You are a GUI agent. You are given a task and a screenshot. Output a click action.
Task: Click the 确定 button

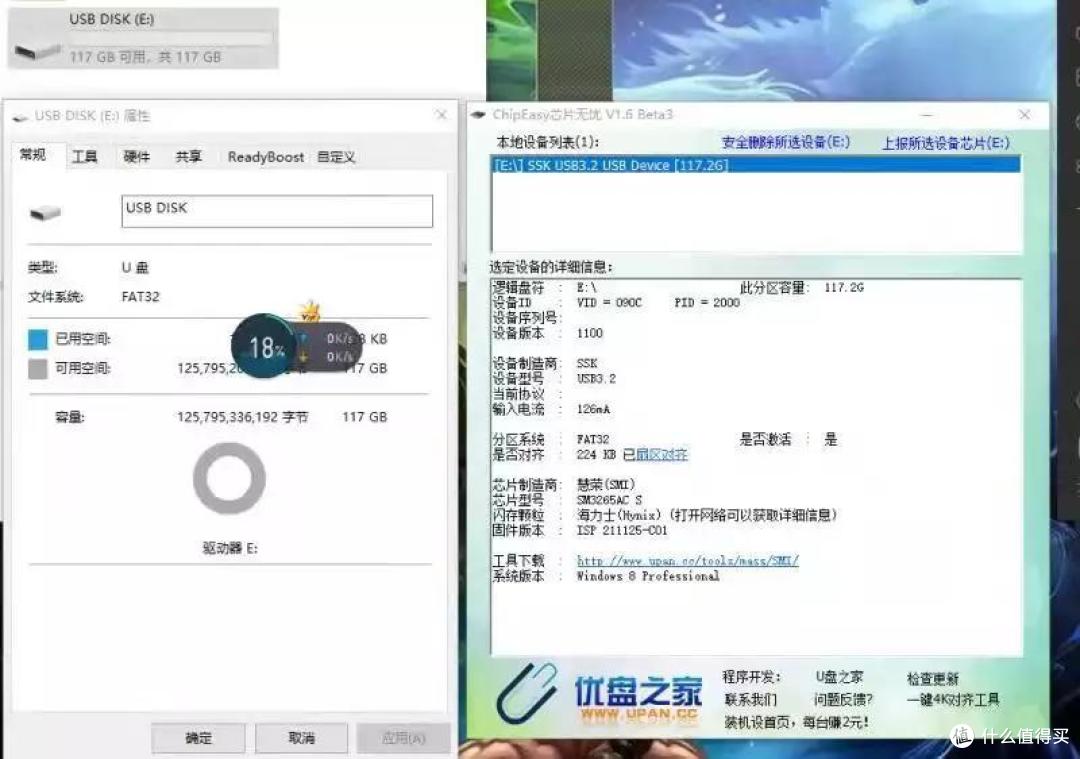pyautogui.click(x=198, y=738)
